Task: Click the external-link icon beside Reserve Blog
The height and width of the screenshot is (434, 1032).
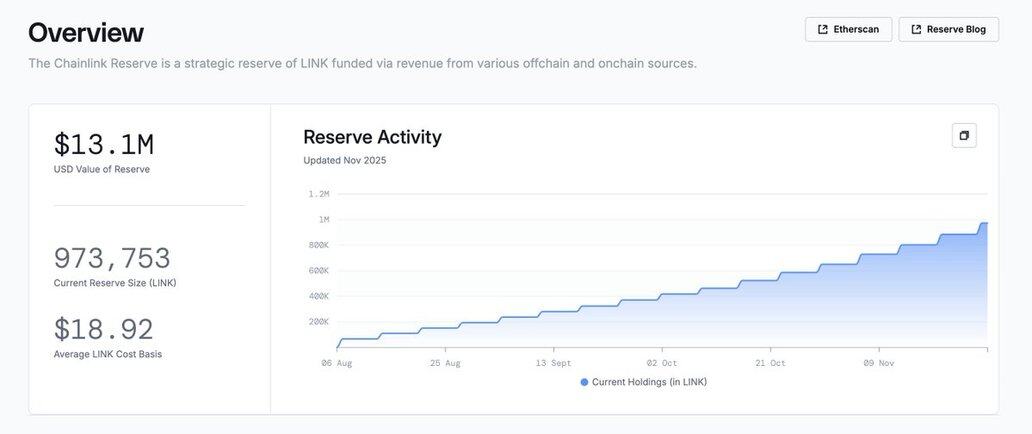Action: point(915,30)
